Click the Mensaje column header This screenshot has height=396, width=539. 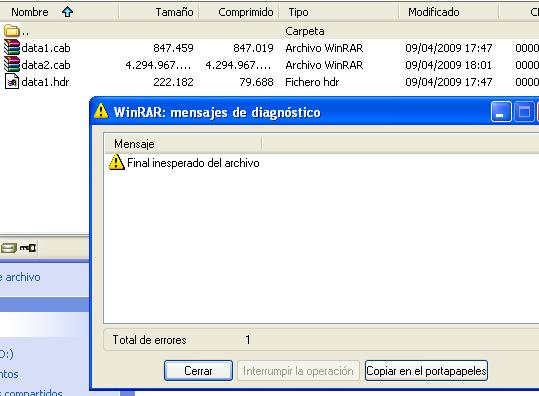(x=183, y=144)
